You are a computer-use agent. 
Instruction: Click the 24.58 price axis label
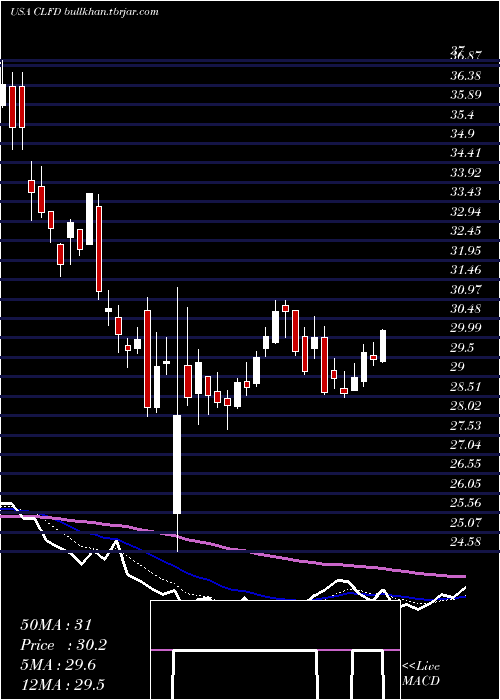[465, 542]
